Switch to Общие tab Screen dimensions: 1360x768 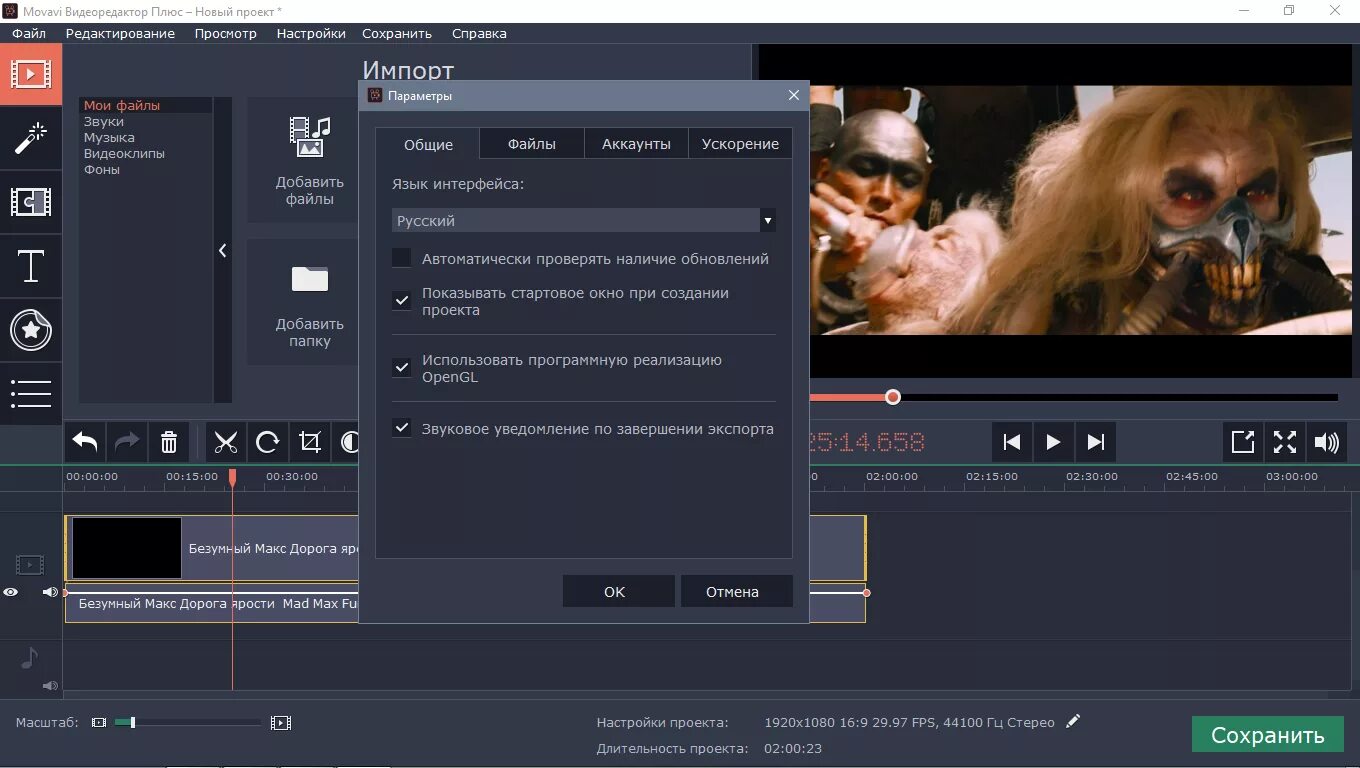[x=428, y=144]
